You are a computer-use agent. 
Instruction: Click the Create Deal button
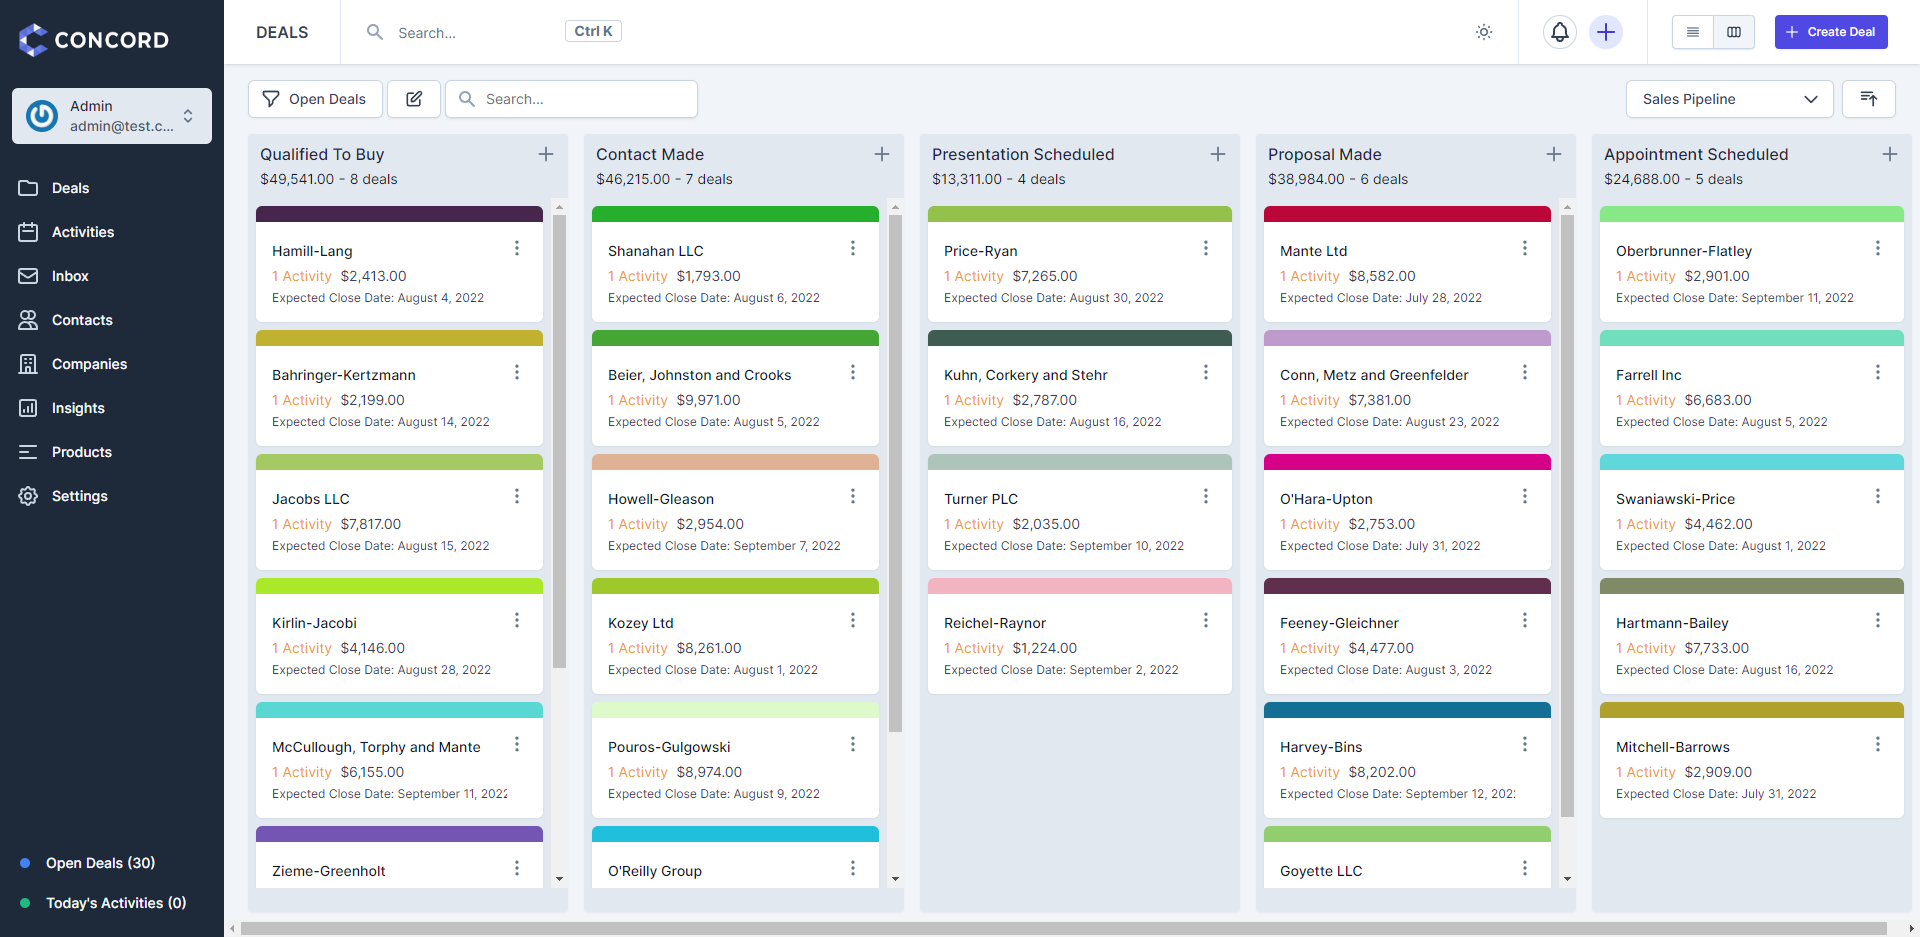coord(1830,31)
